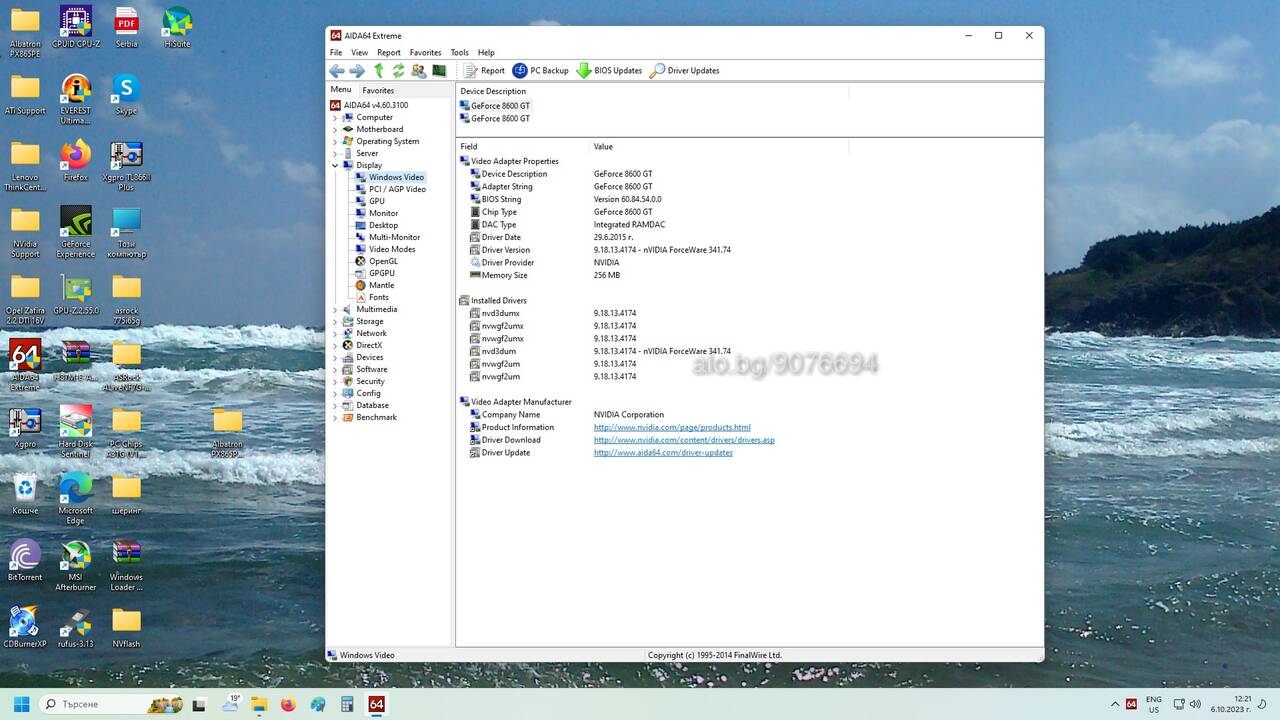Image resolution: width=1280 pixels, height=720 pixels.
Task: Expand the Computer tree node
Action: point(335,117)
